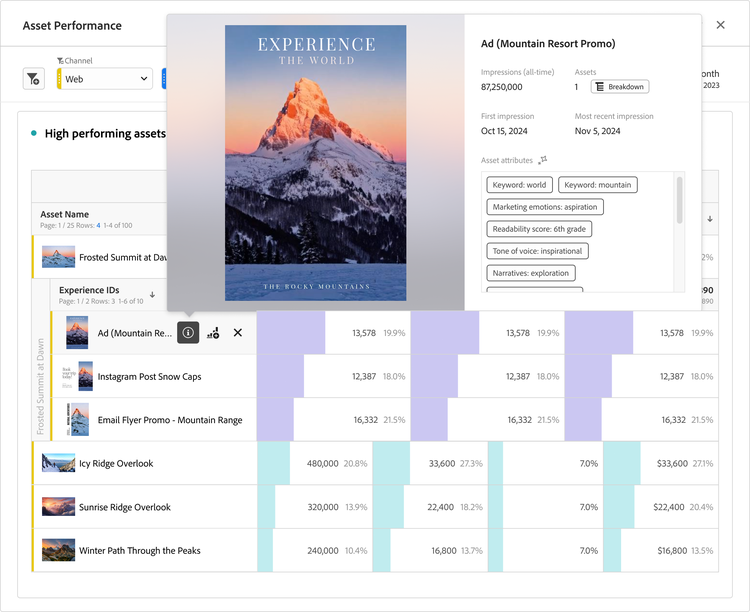Image resolution: width=750 pixels, height=612 pixels.
Task: Click the Nov 5, 2024 most recent impression date
Action: 597,131
